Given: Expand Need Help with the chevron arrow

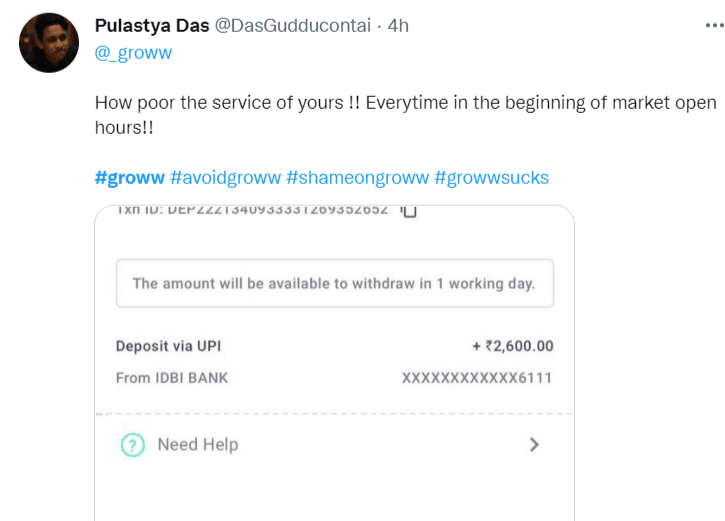Looking at the screenshot, I should click(x=534, y=445).
